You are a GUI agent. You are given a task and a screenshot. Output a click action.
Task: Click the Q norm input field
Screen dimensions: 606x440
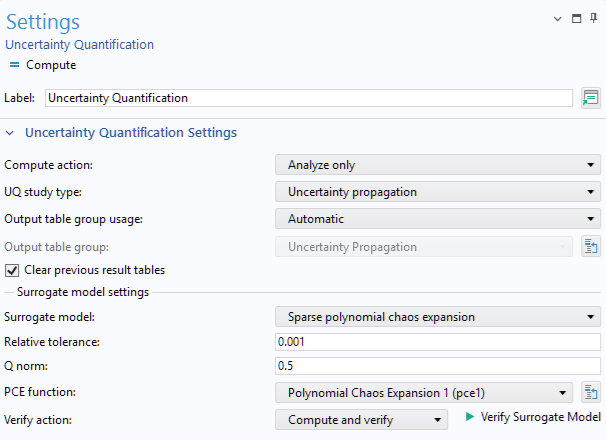[438, 366]
